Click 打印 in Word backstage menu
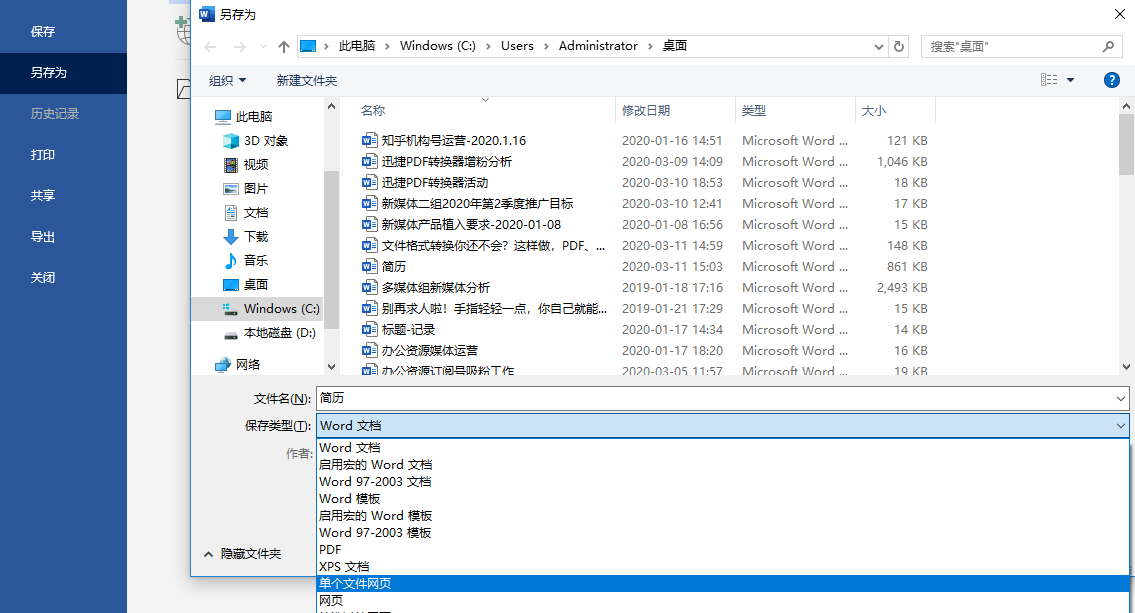 tap(43, 155)
